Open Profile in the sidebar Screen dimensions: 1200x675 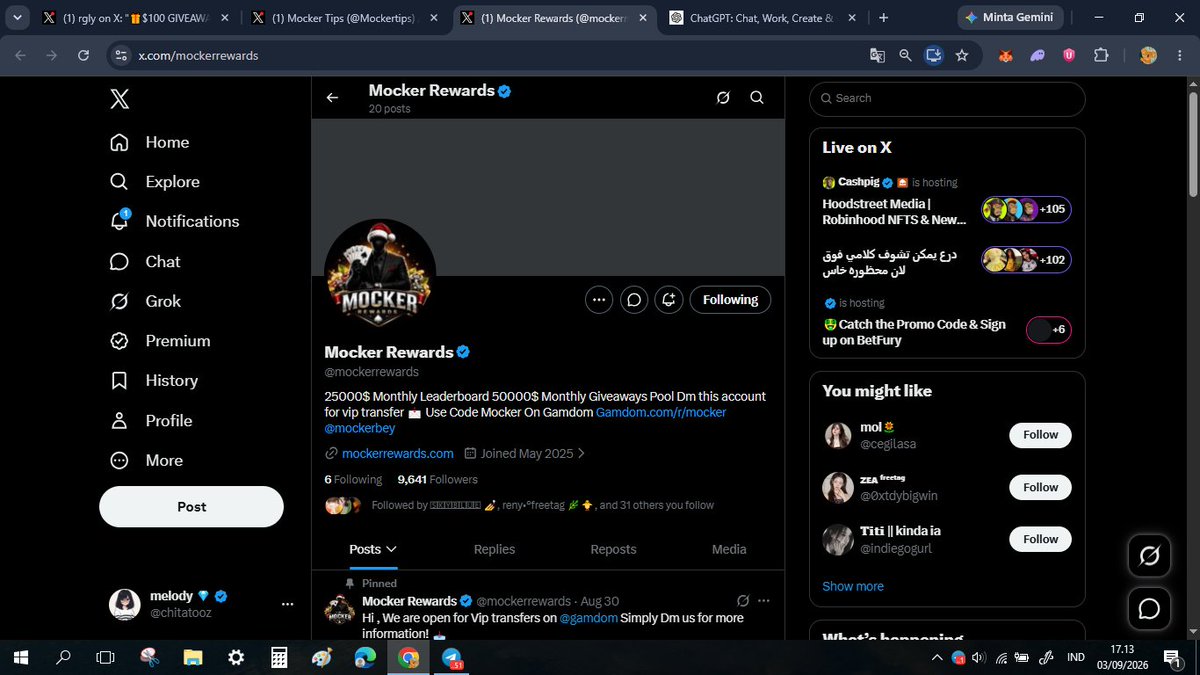pos(151,420)
